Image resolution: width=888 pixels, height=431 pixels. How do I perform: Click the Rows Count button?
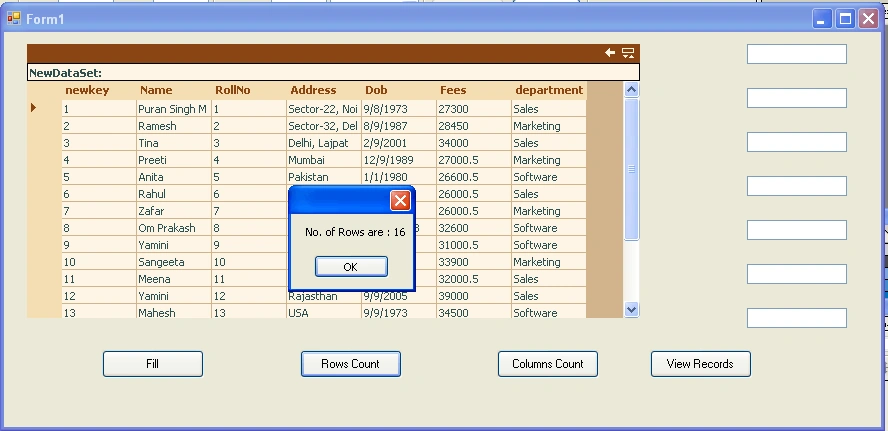351,364
